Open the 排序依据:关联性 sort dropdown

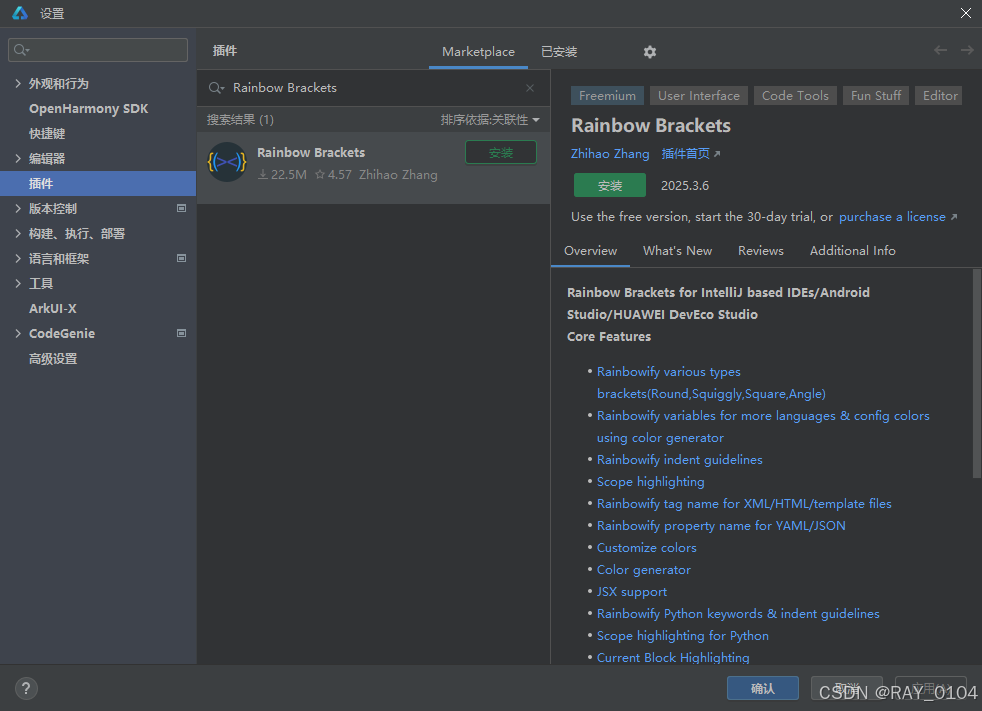tap(490, 120)
